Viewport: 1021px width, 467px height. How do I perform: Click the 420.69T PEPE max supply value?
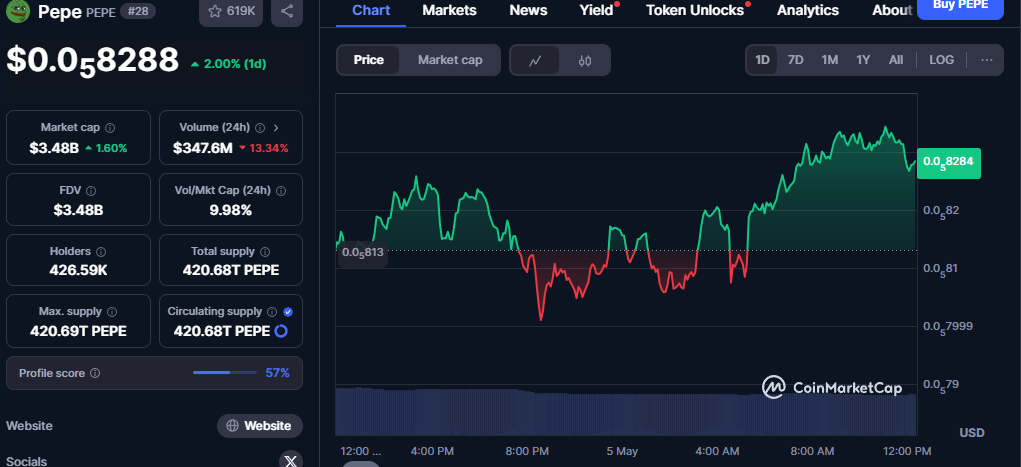pos(78,331)
